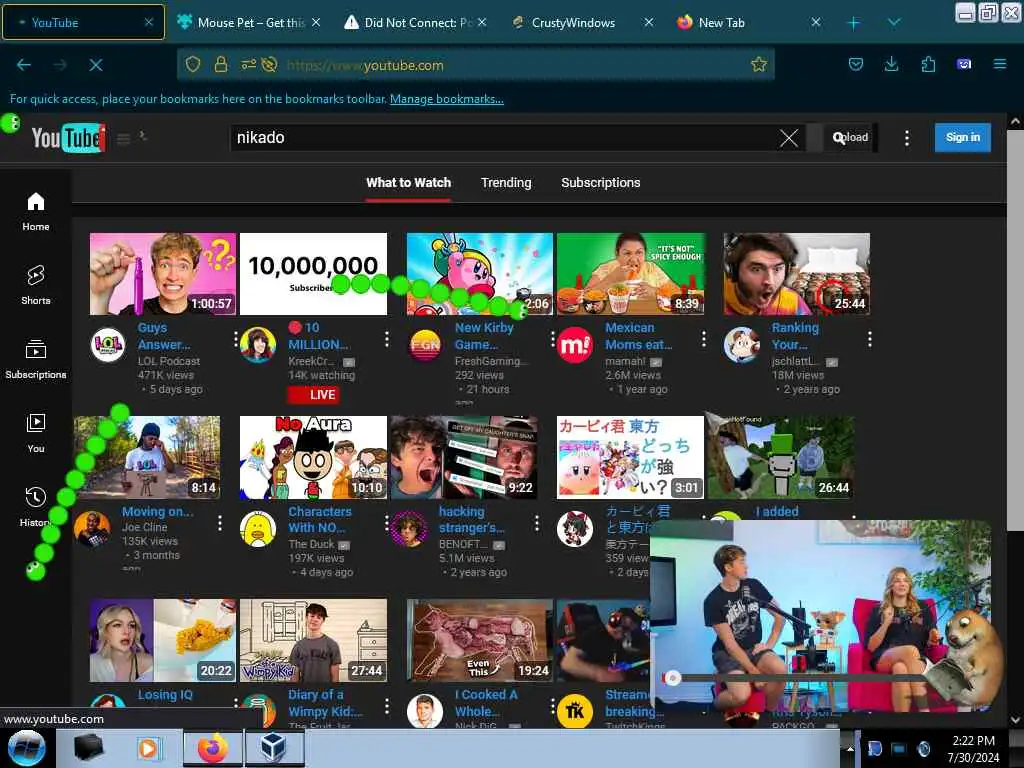Toggle the YouTube sidebar guide menu icon
The image size is (1024, 768).
(123, 138)
